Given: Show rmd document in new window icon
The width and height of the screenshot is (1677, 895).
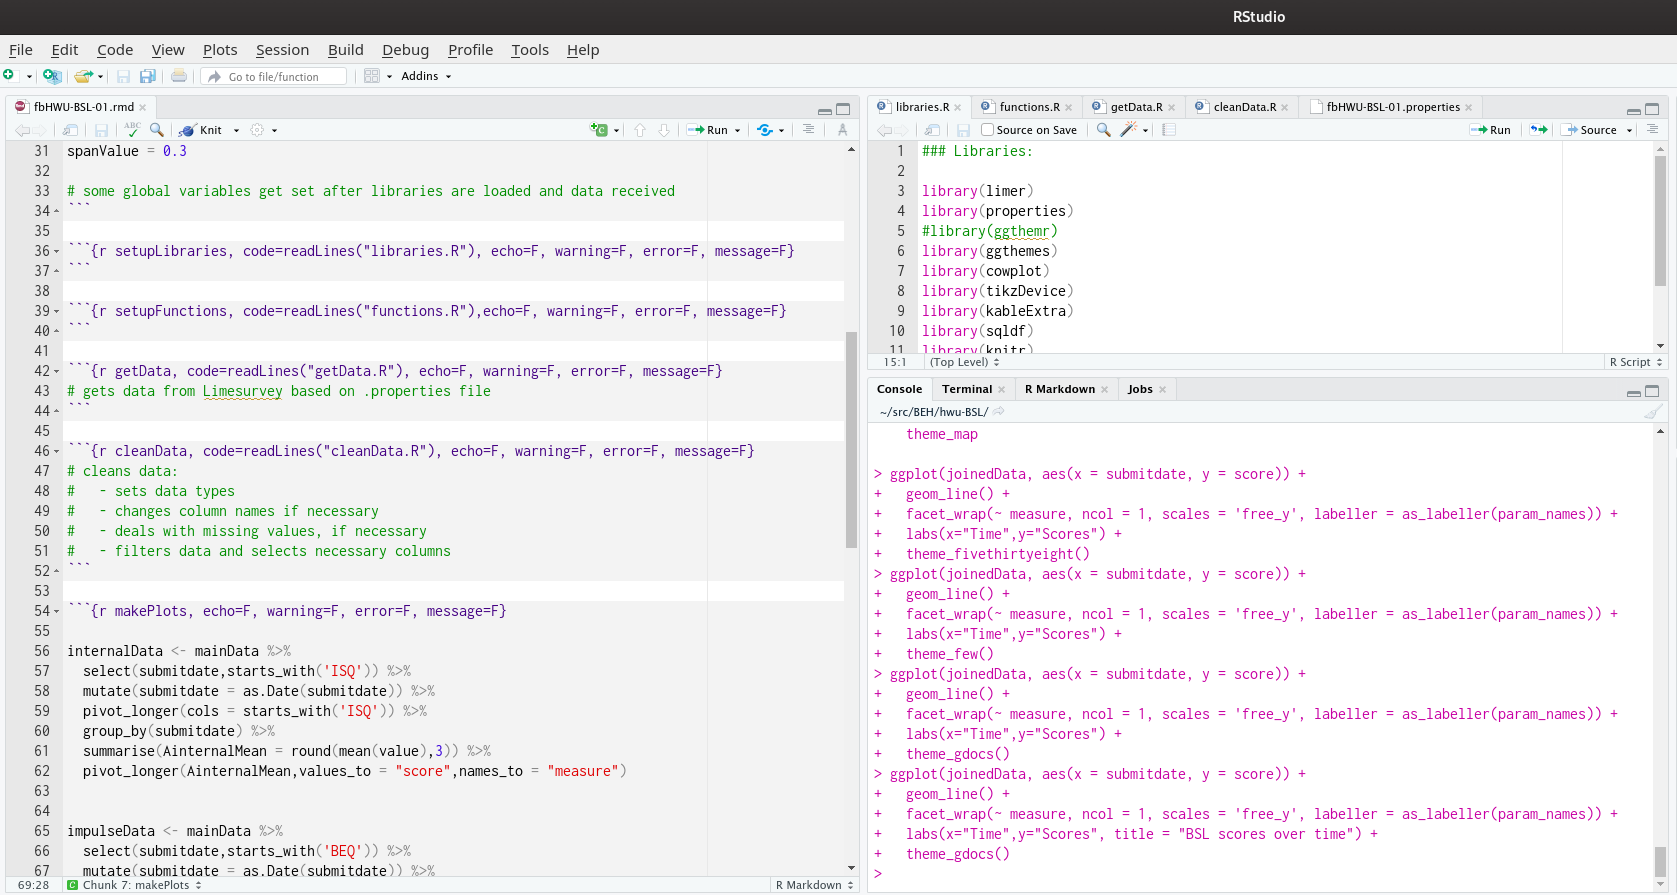Looking at the screenshot, I should pyautogui.click(x=70, y=130).
